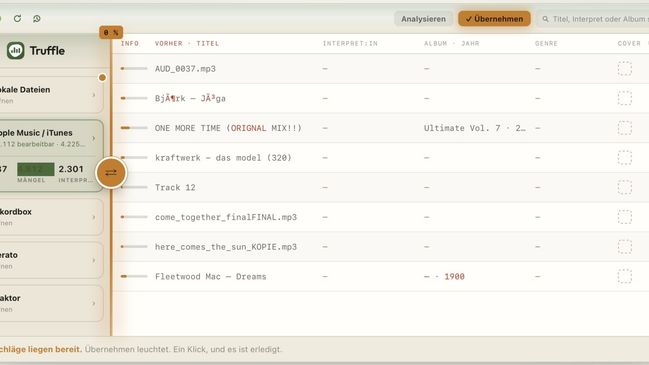The image size is (649, 365).
Task: Click empty cover placeholder for kraftwerk – das model
Action: (625, 158)
